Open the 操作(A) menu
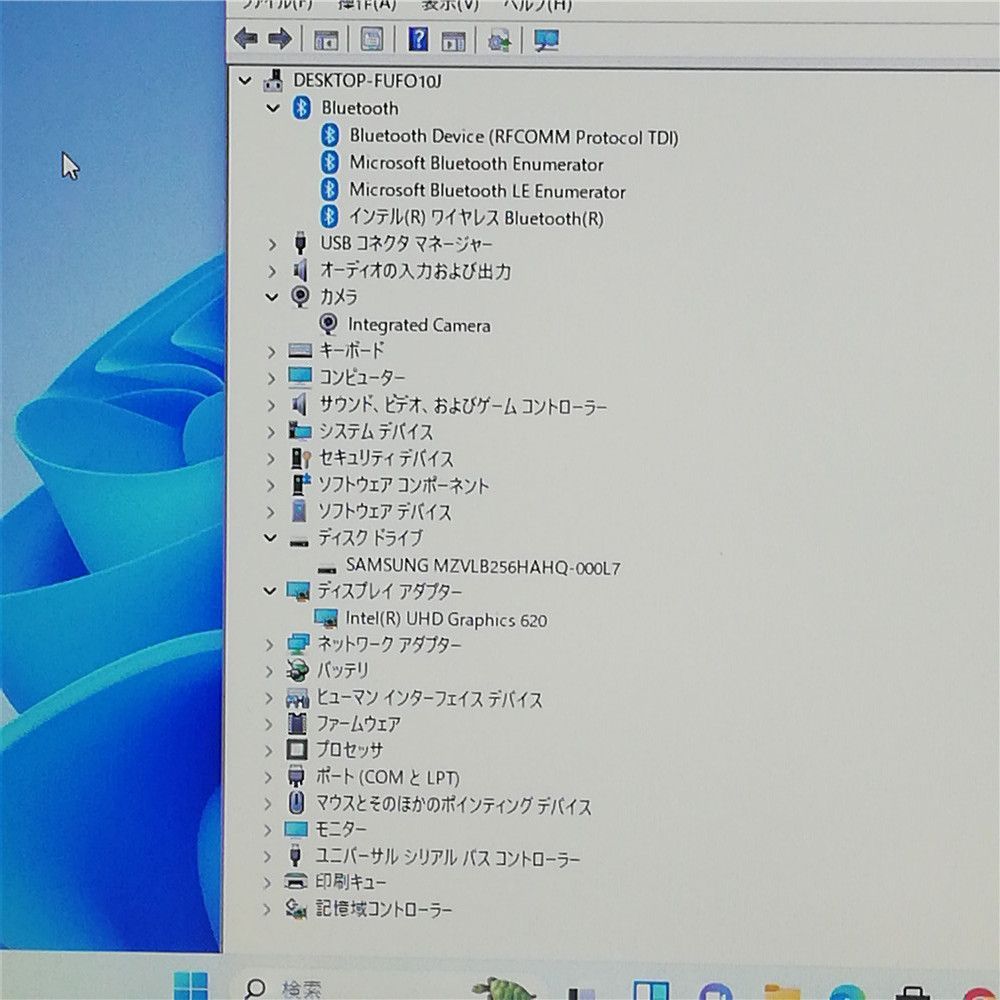The height and width of the screenshot is (1000, 1000). 367,4
